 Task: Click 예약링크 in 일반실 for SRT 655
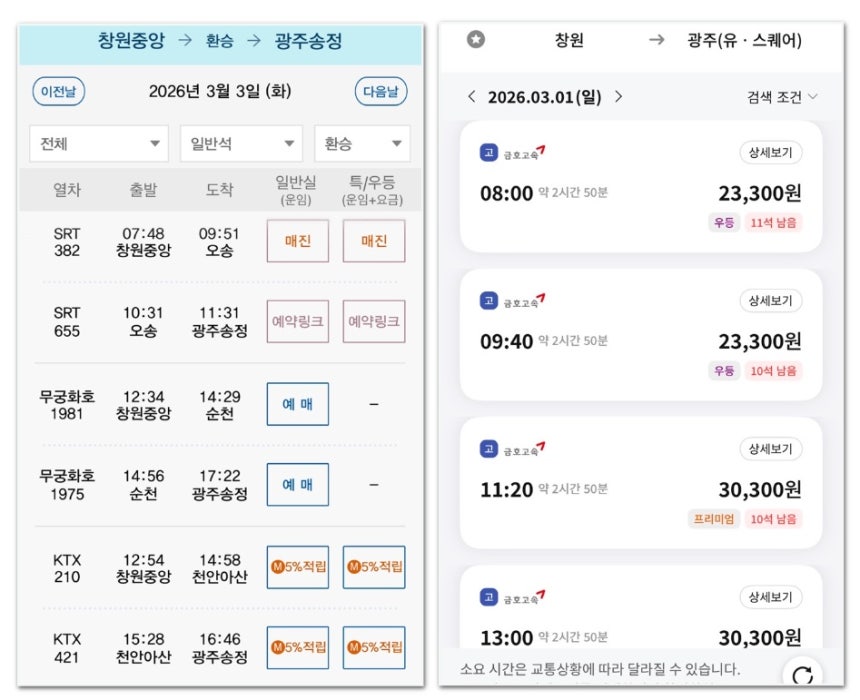(x=297, y=322)
